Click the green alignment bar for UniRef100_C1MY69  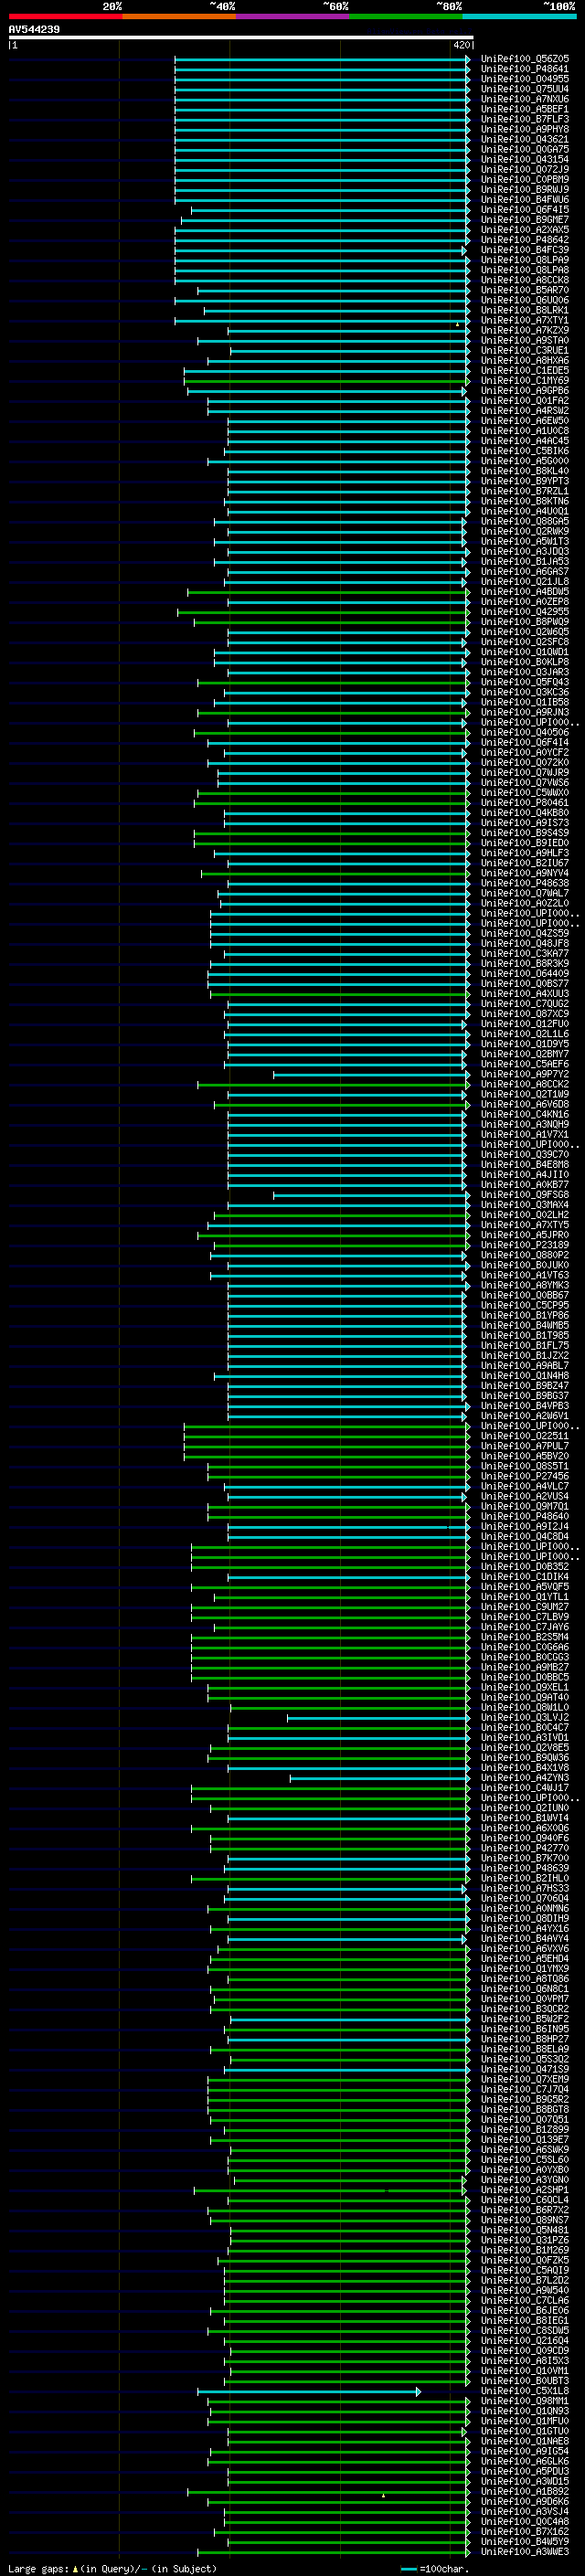(327, 380)
